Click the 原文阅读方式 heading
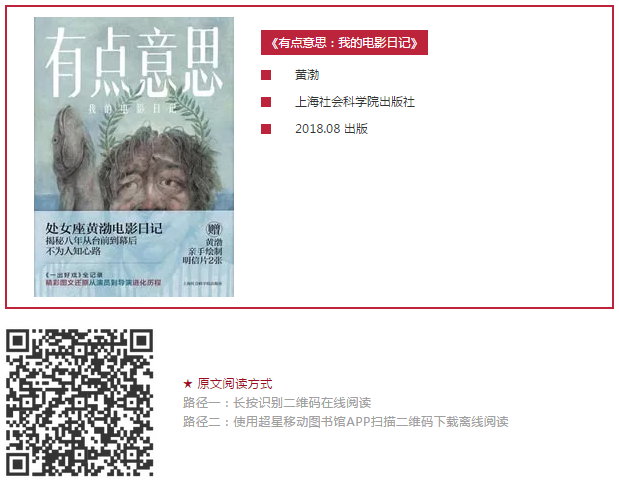Image resolution: width=619 pixels, height=483 pixels. [x=235, y=383]
